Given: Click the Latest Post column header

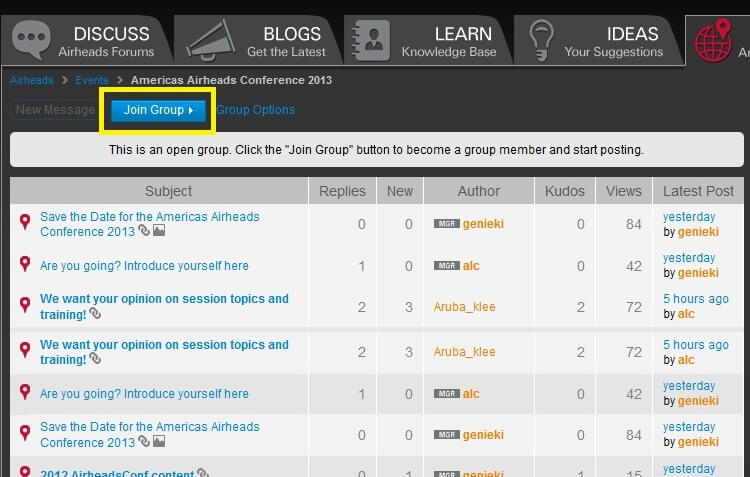Looking at the screenshot, I should [699, 191].
